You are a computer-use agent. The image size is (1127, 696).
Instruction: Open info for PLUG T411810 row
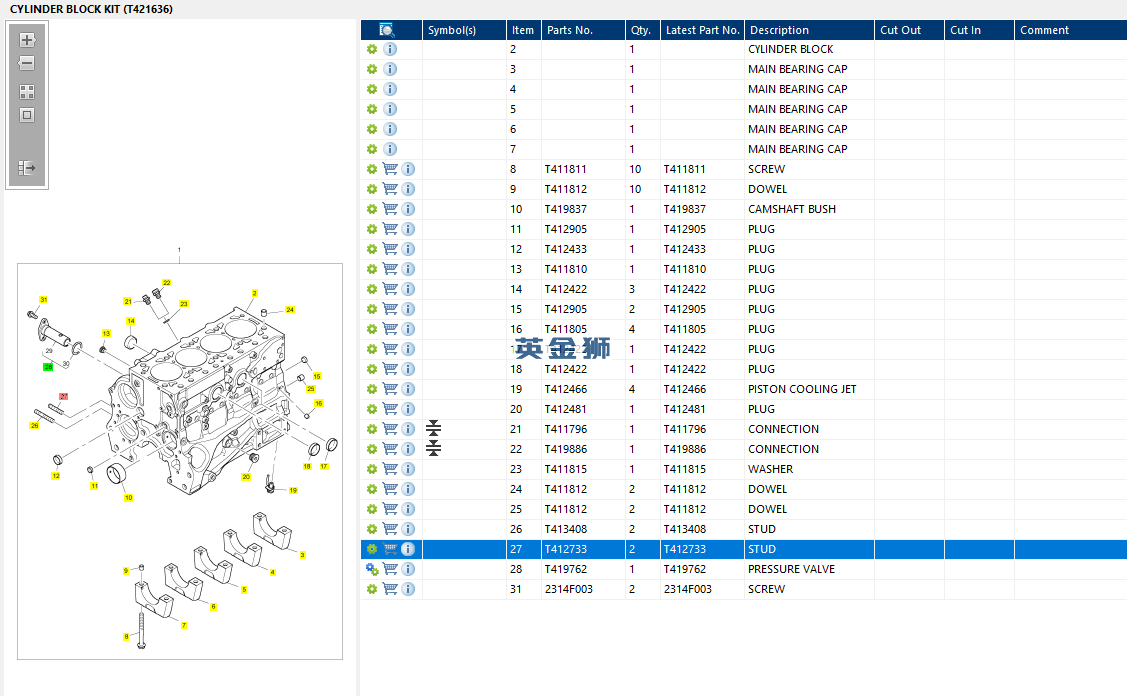coord(408,269)
